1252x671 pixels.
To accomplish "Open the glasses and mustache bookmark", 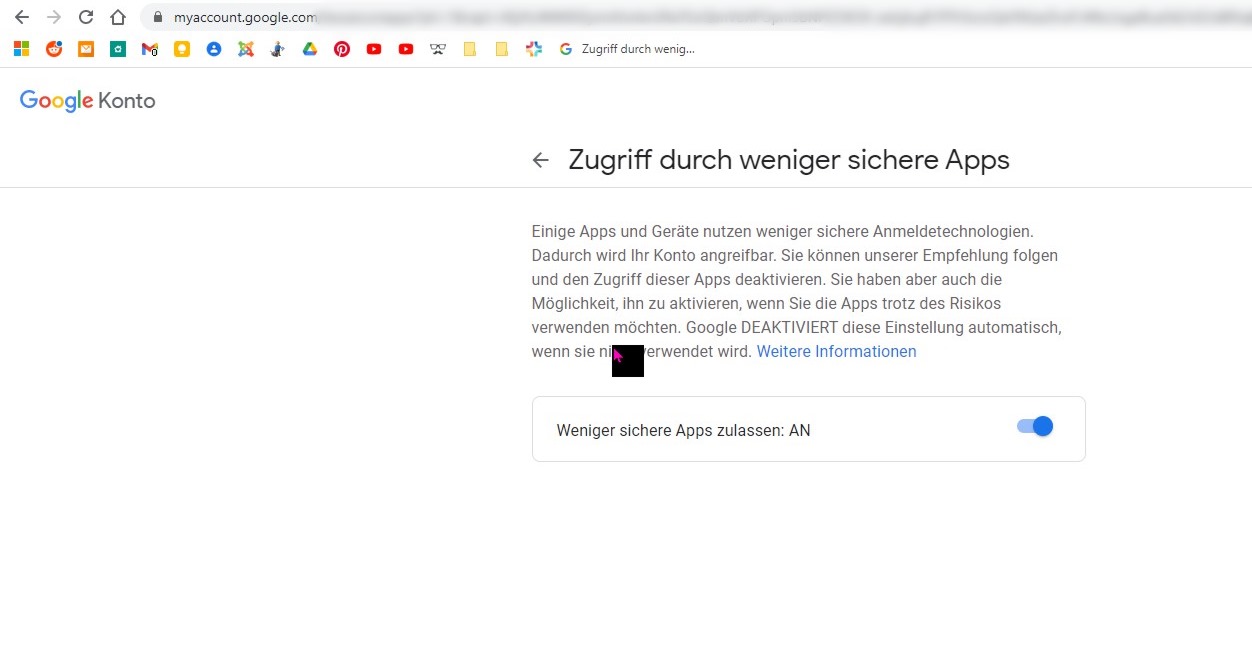I will click(x=438, y=49).
